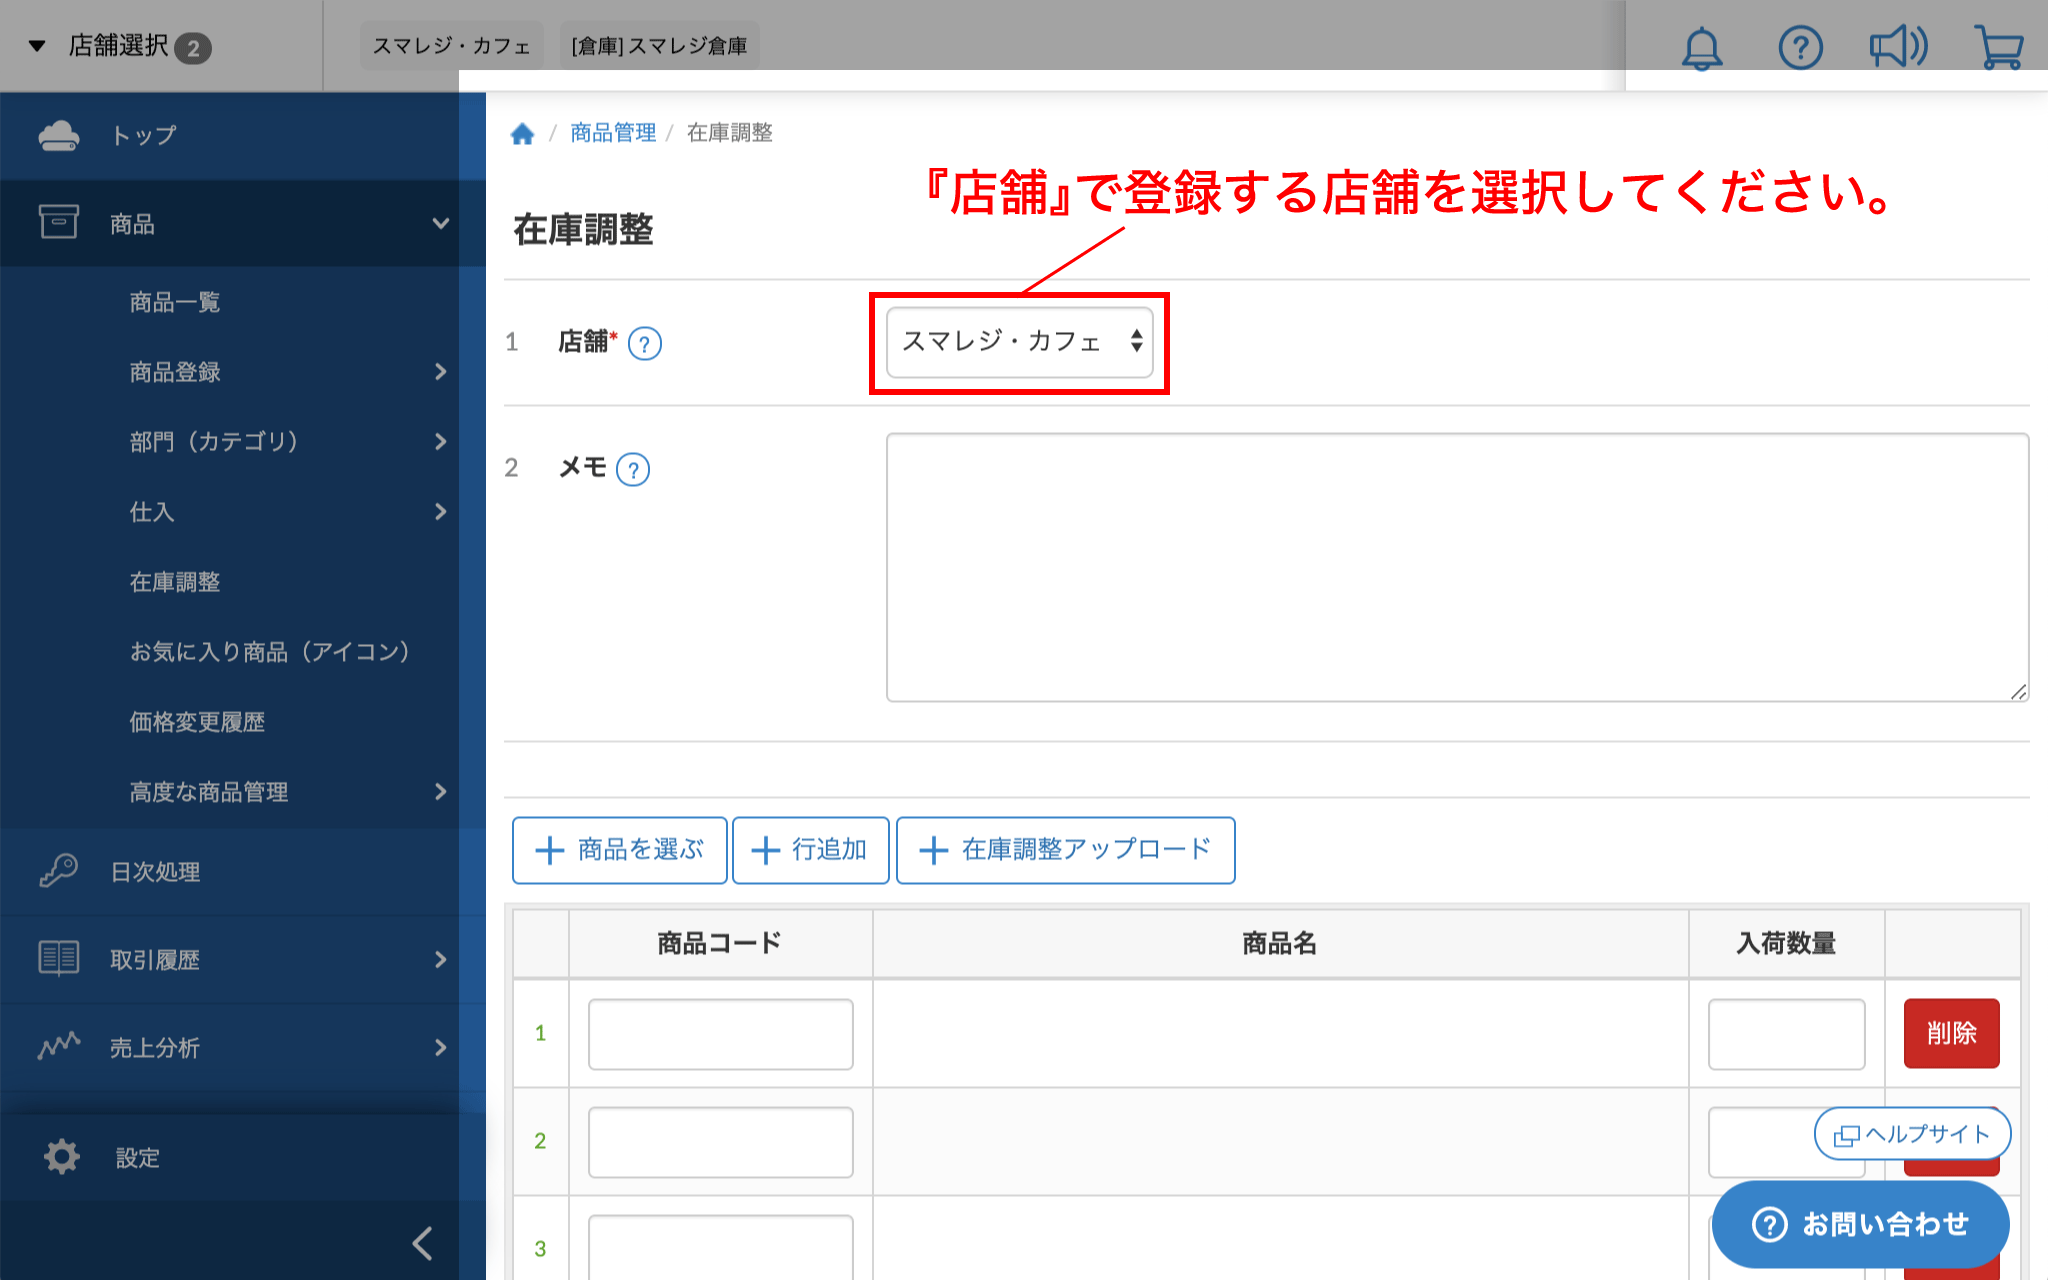Click the トップ cloud icon
The width and height of the screenshot is (2048, 1280).
(59, 135)
